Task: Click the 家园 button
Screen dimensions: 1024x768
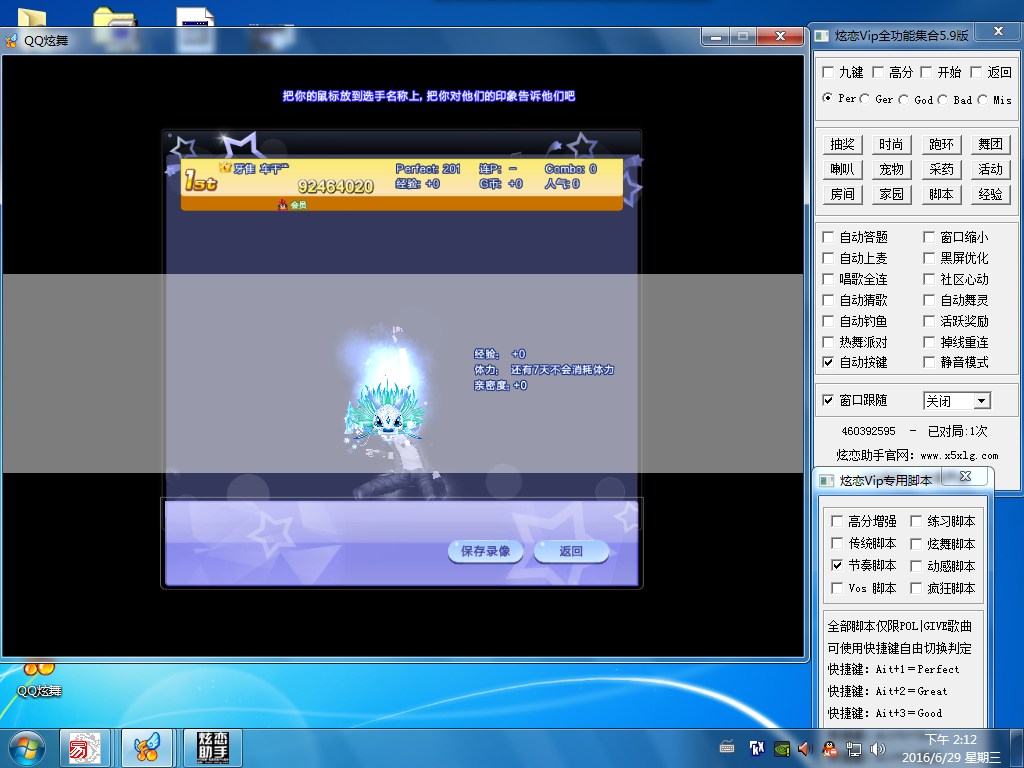Action: (x=891, y=194)
